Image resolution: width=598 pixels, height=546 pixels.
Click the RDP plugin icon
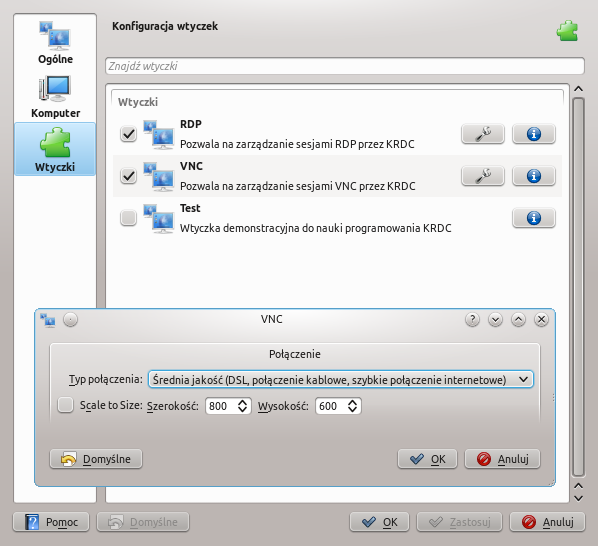(159, 134)
